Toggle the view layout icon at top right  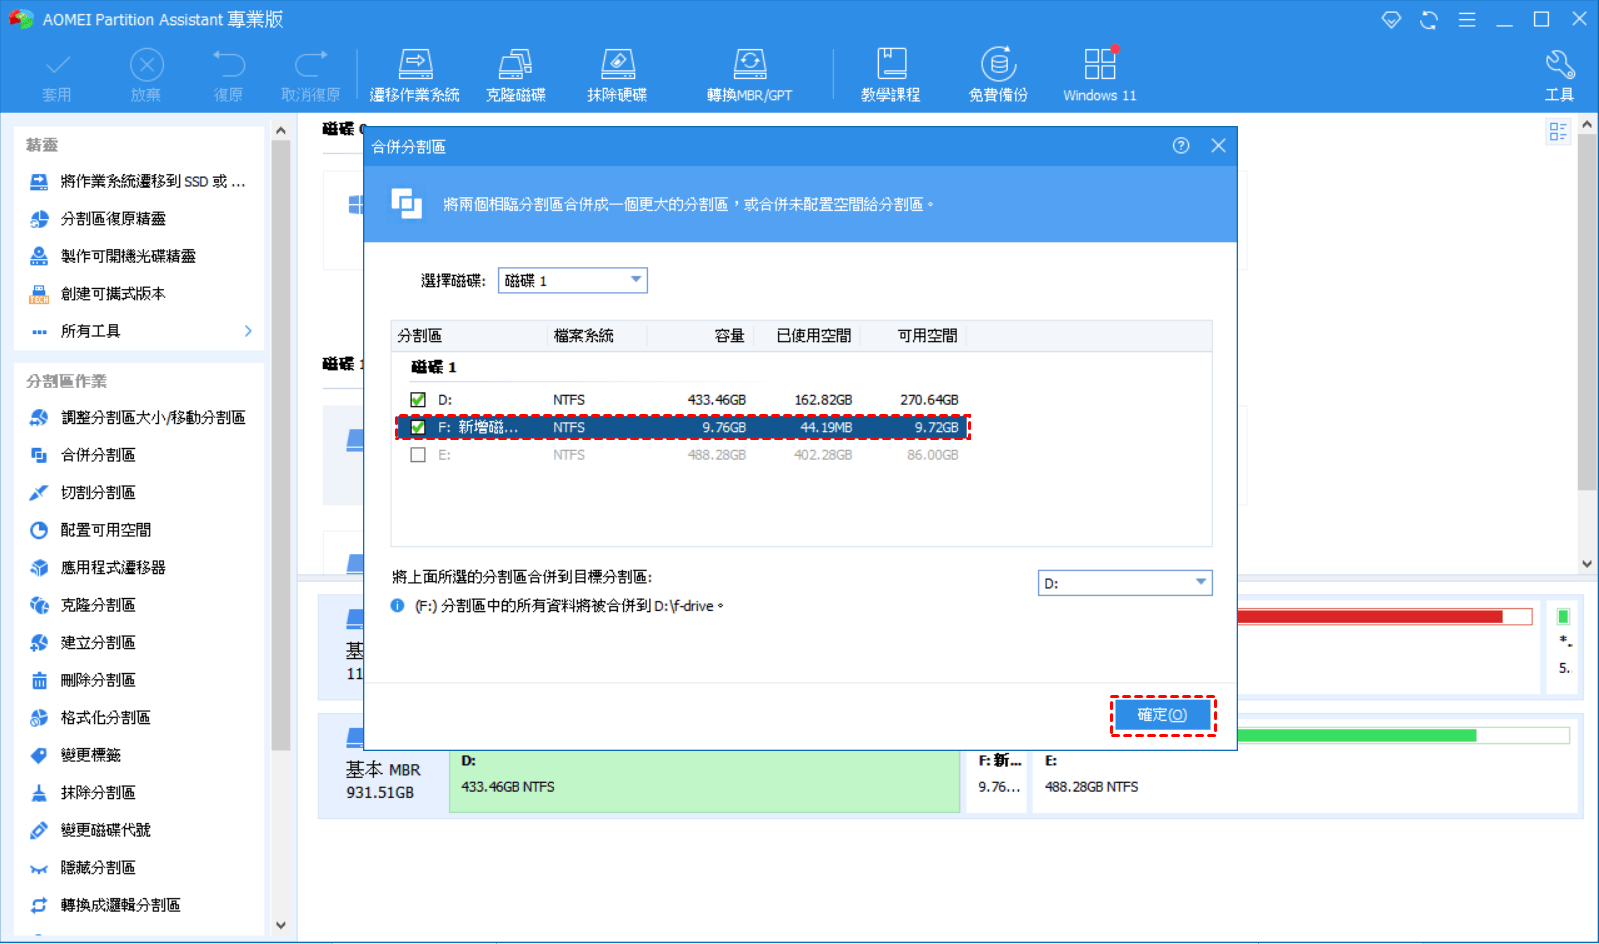1558,132
